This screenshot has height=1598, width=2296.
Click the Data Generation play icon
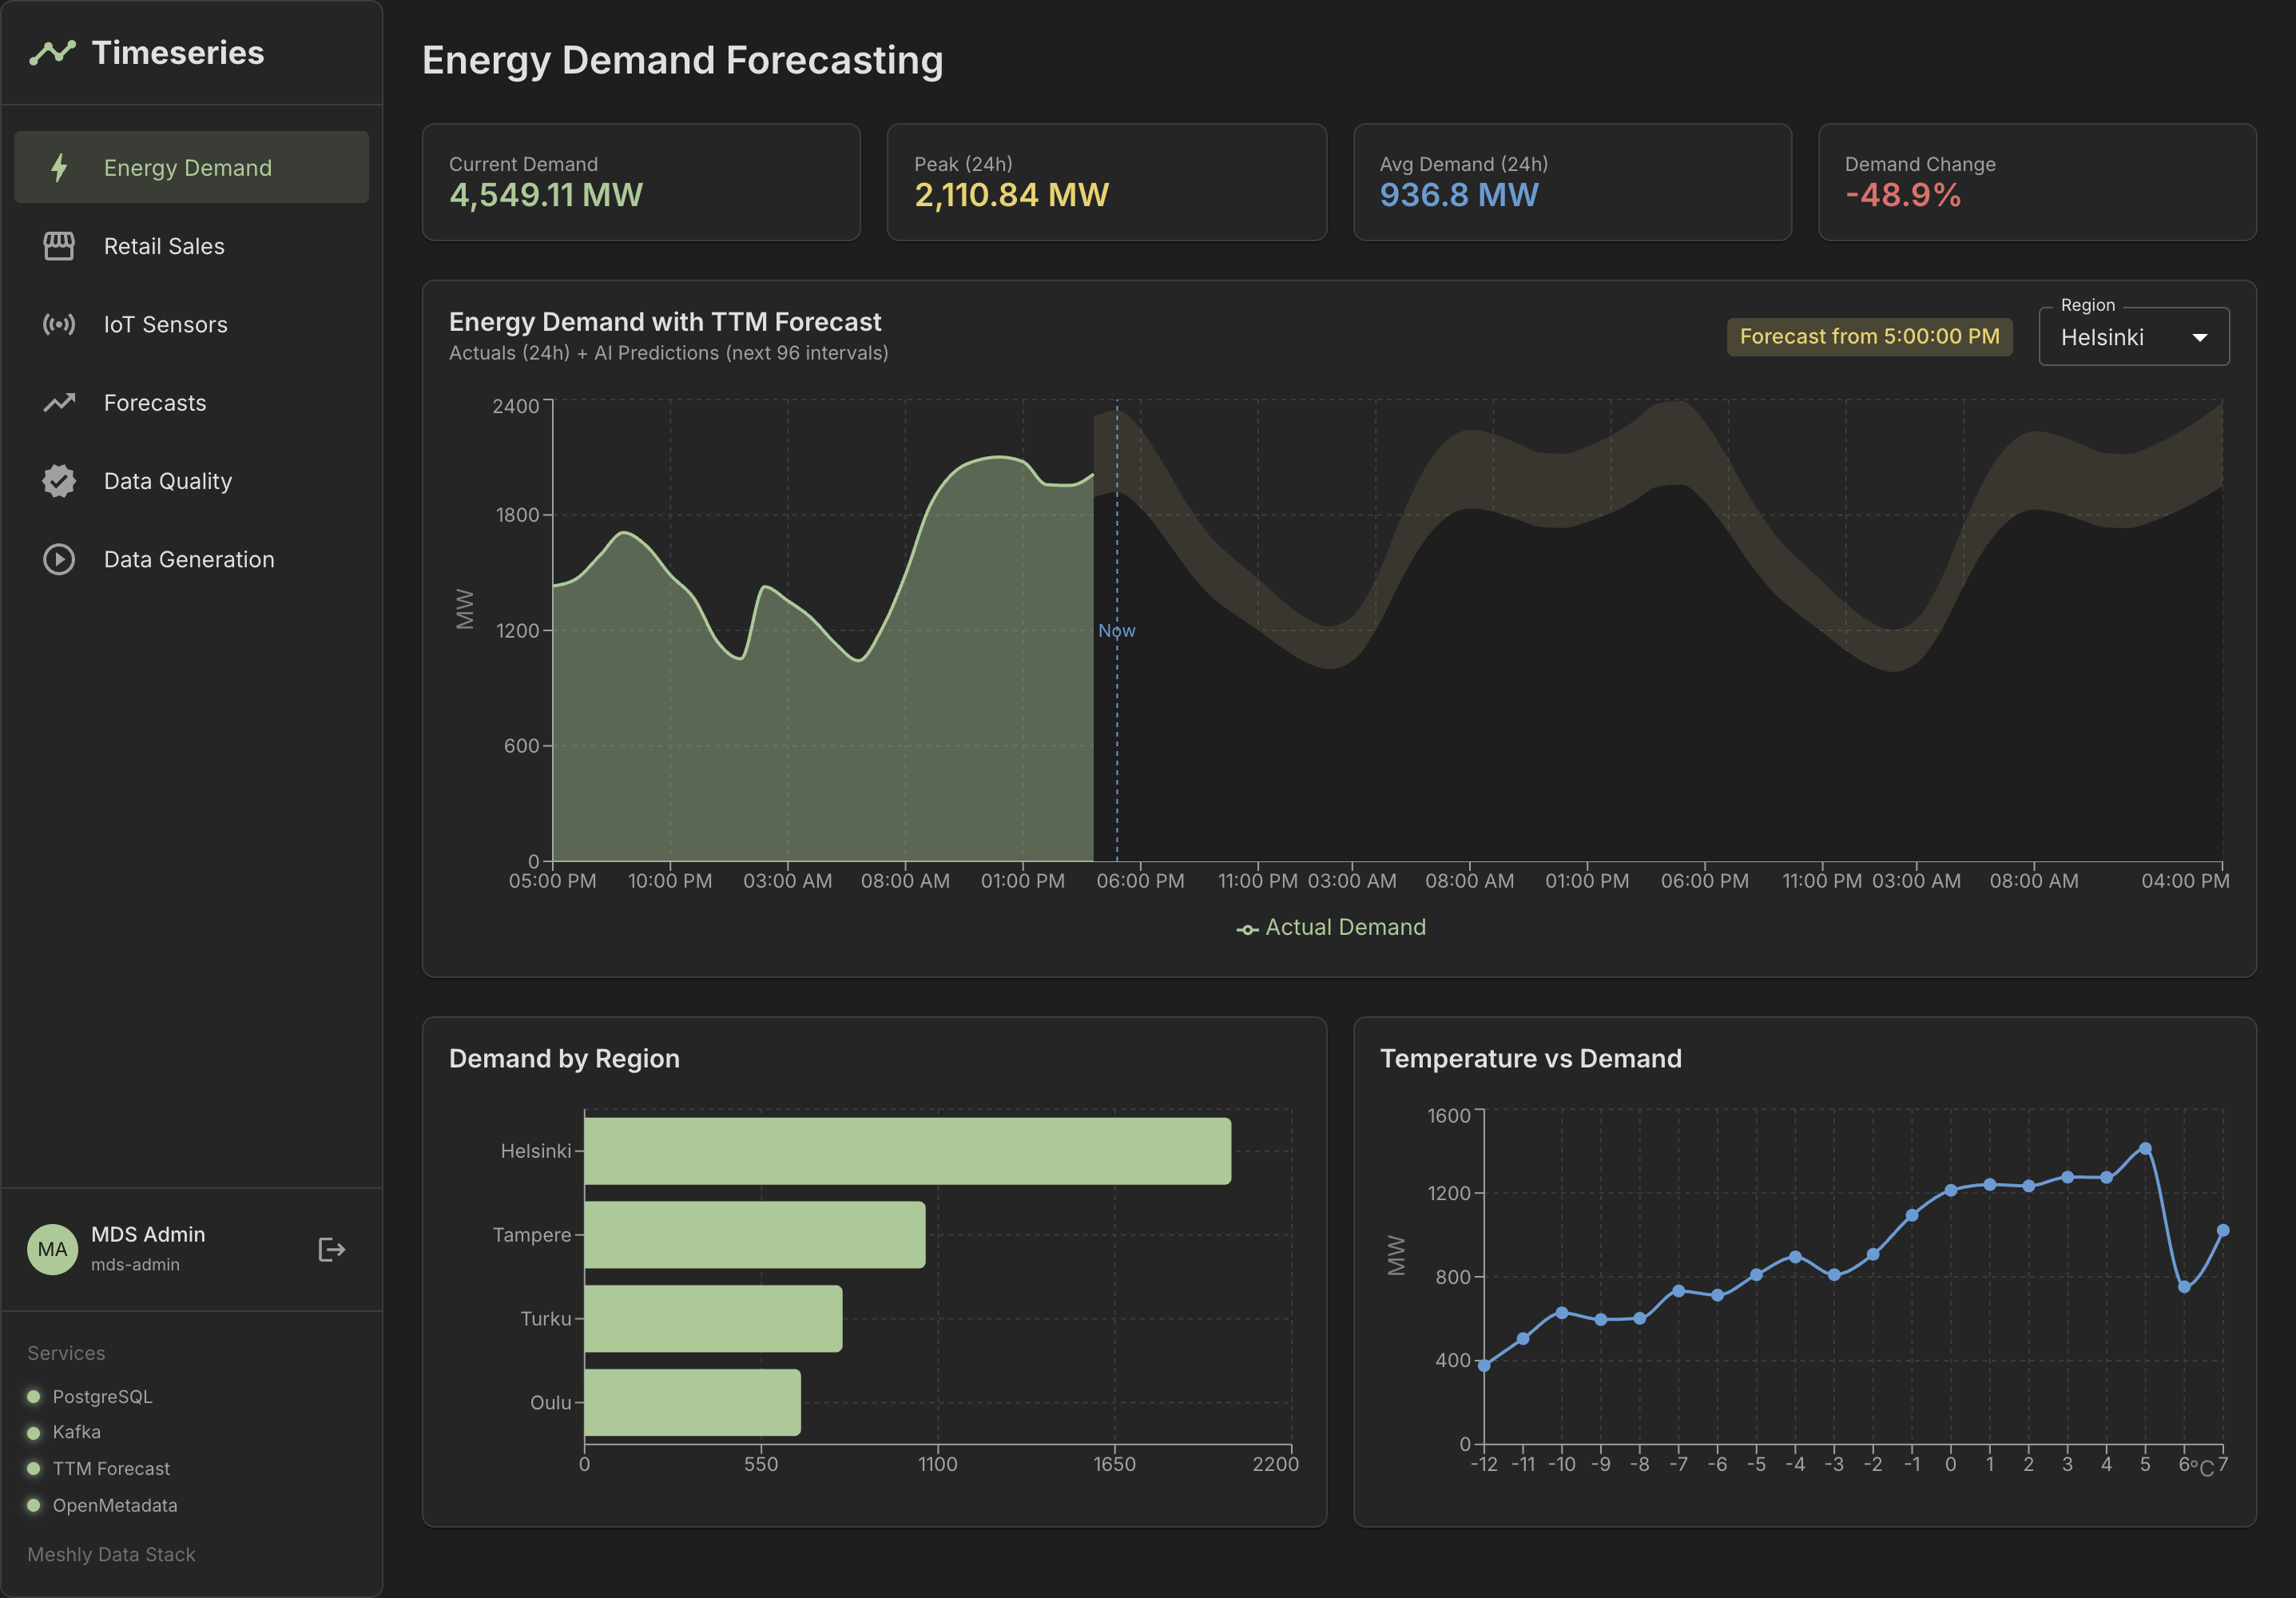click(x=60, y=559)
